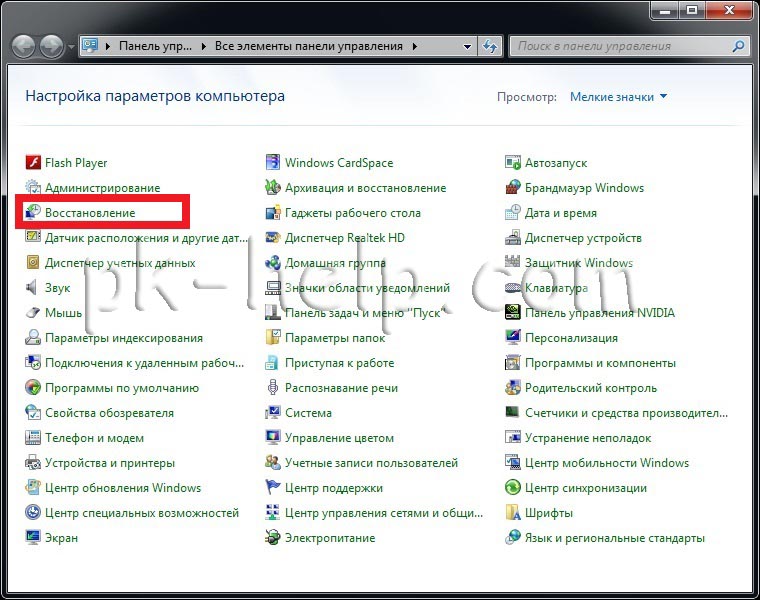Viewport: 760px width, 600px height.
Task: Click the Mouse (Мышь) icon
Action: 33,313
